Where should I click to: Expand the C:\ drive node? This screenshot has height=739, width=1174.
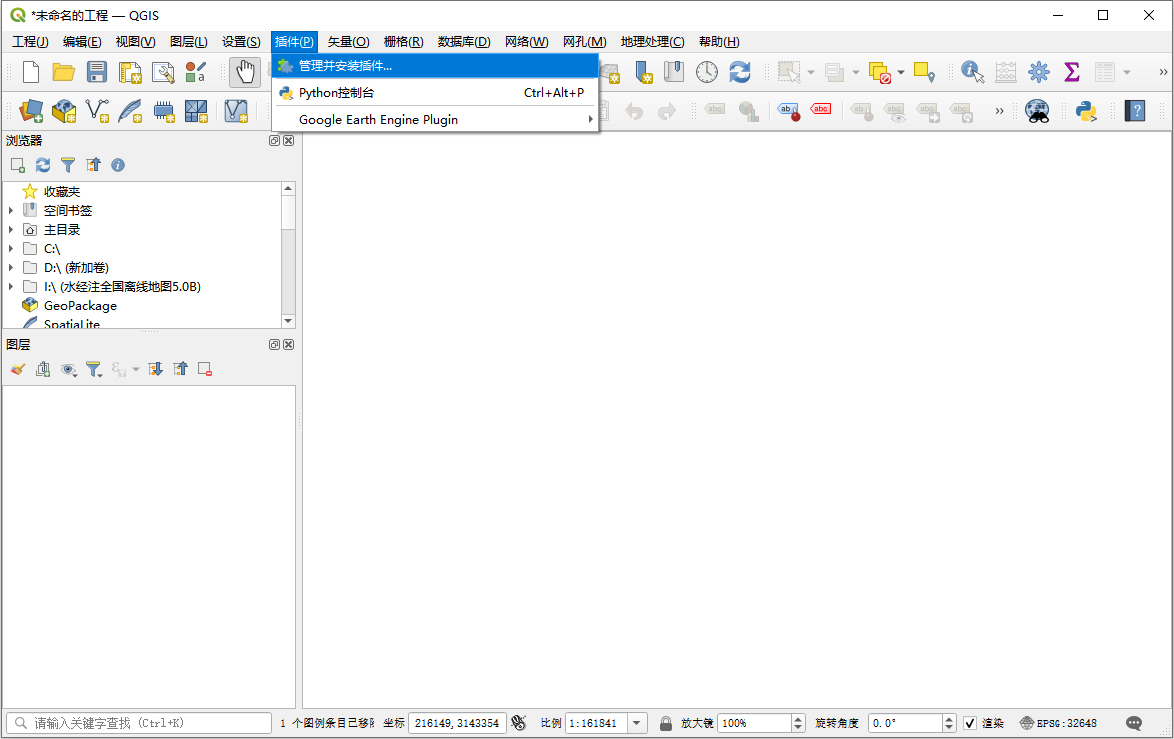[10, 249]
